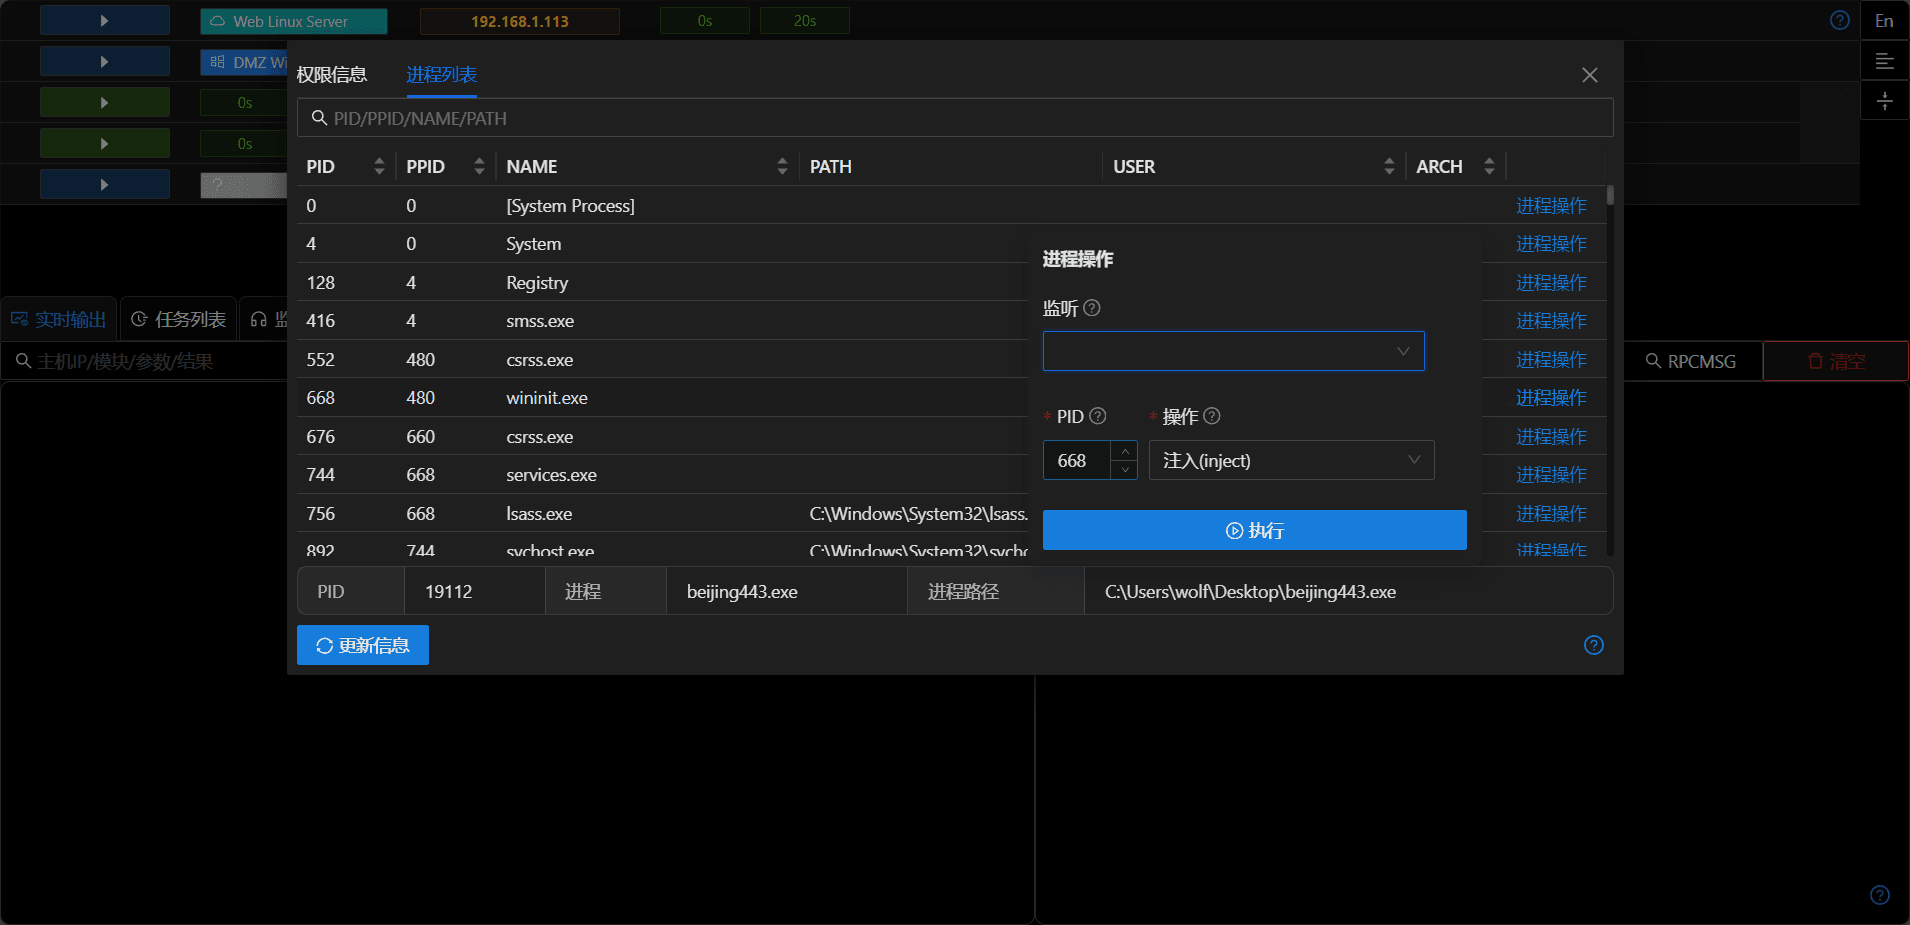Click the PID value 19112
Image resolution: width=1910 pixels, height=925 pixels.
coord(448,591)
